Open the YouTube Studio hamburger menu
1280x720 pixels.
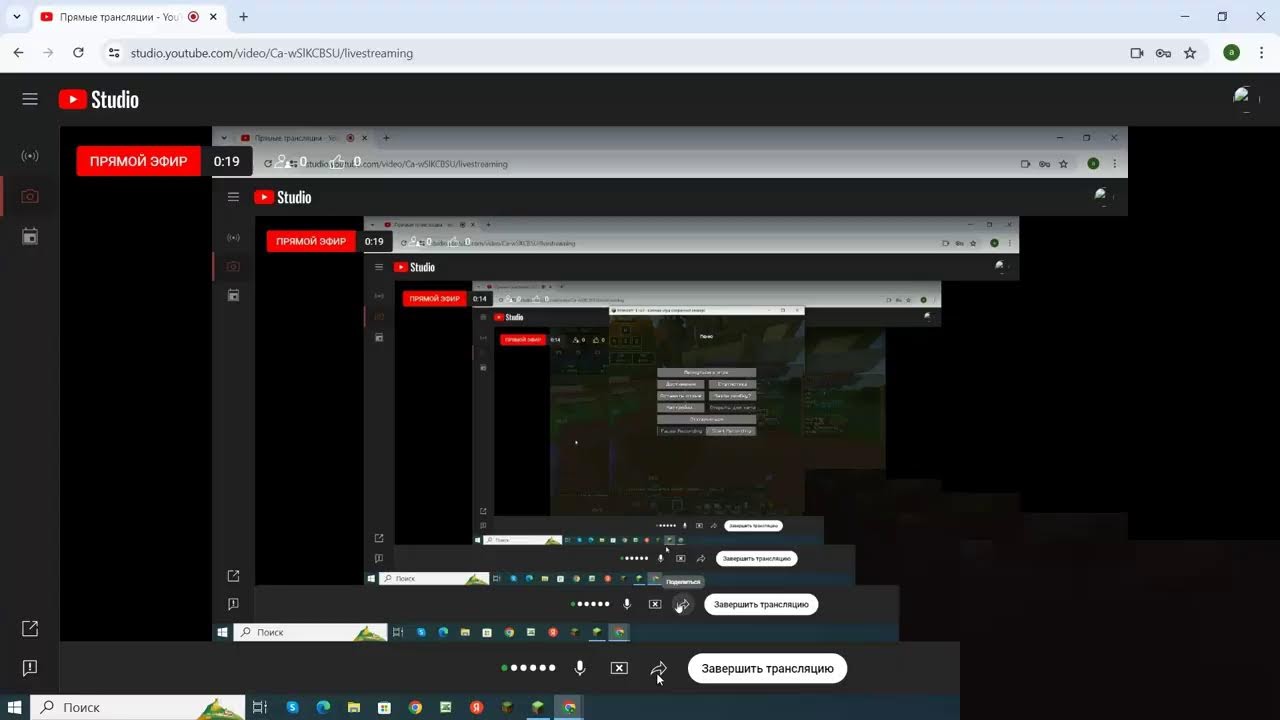30,99
